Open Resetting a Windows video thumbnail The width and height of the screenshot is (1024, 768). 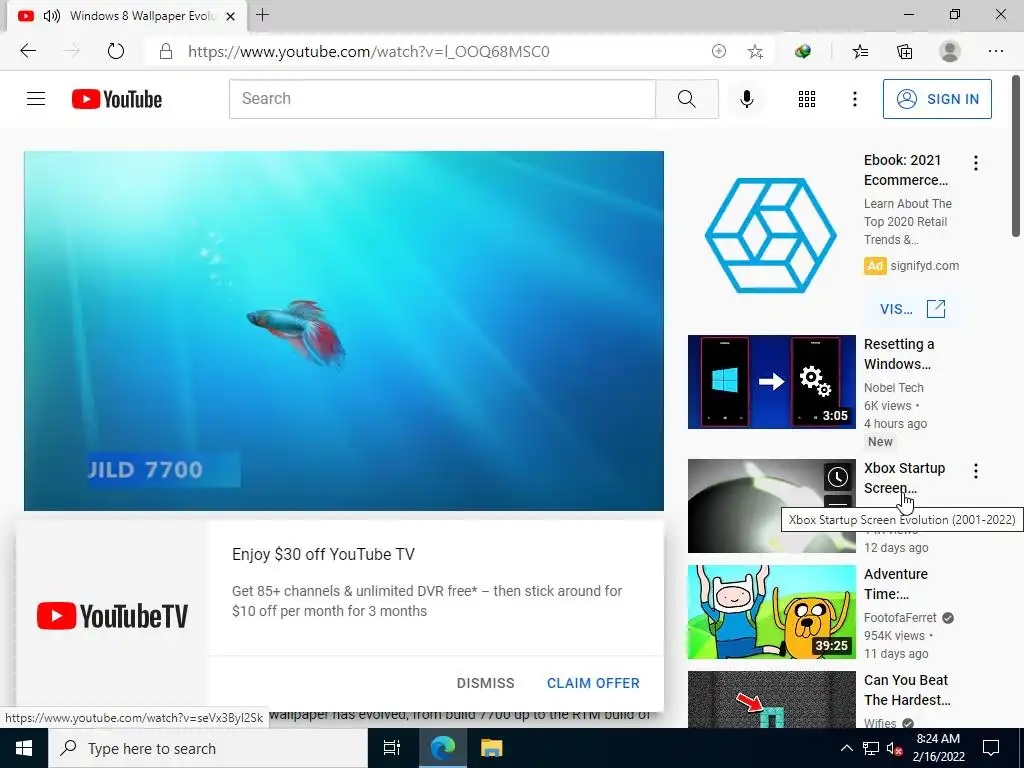pos(771,382)
